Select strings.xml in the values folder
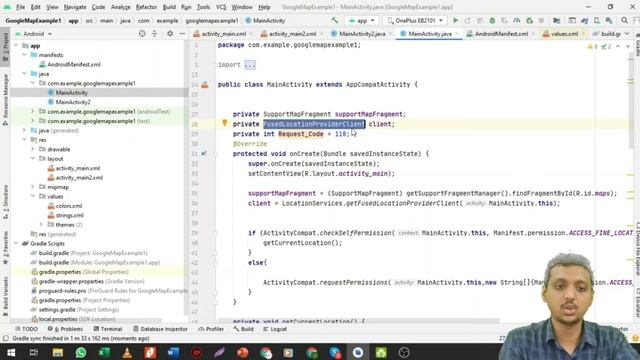640x360 pixels. (70, 215)
